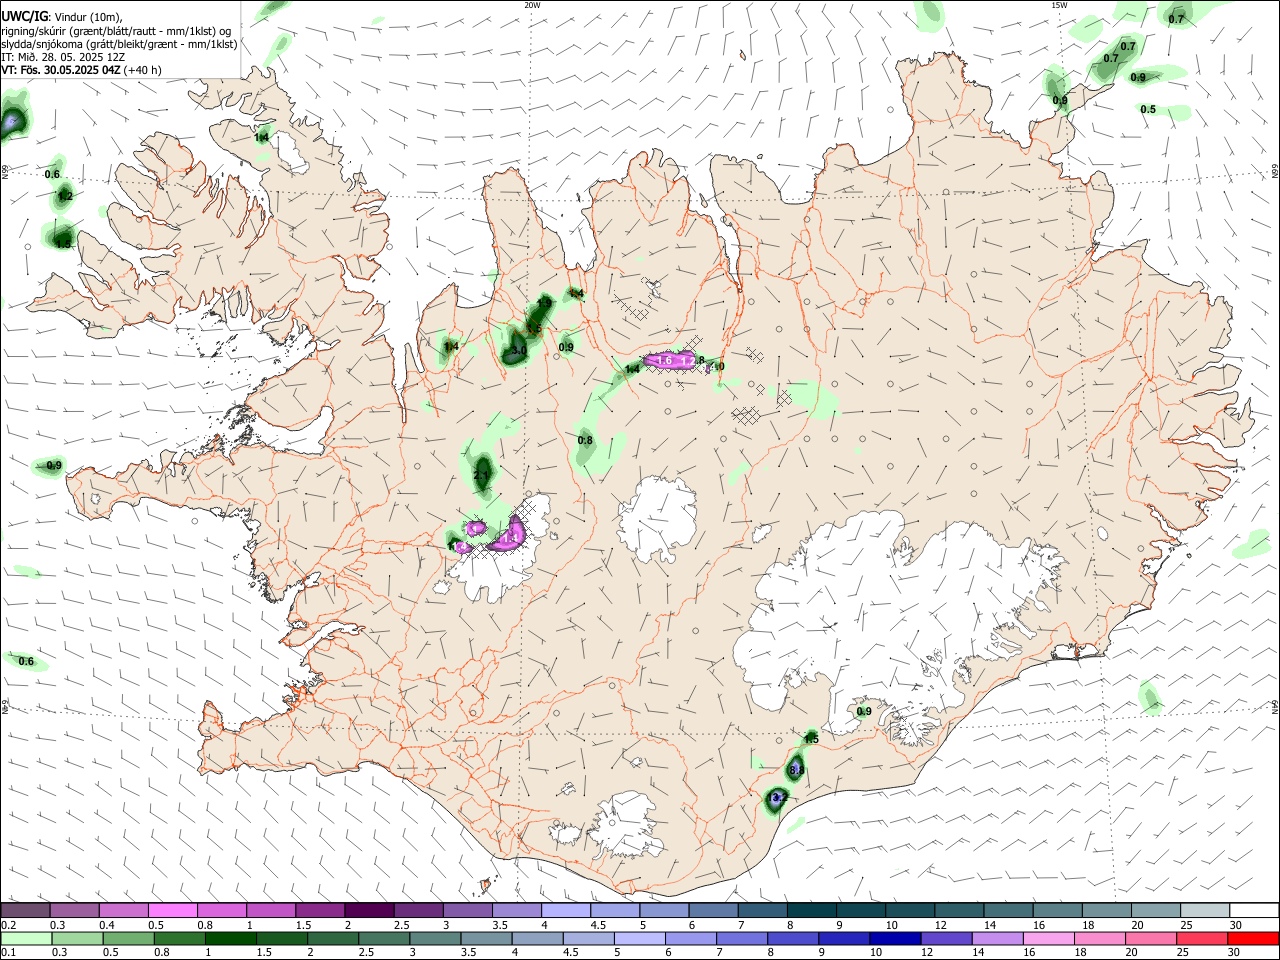Viewport: 1280px width, 960px height.
Task: Select the white 30+ snow legend swatch
Action: click(1254, 910)
